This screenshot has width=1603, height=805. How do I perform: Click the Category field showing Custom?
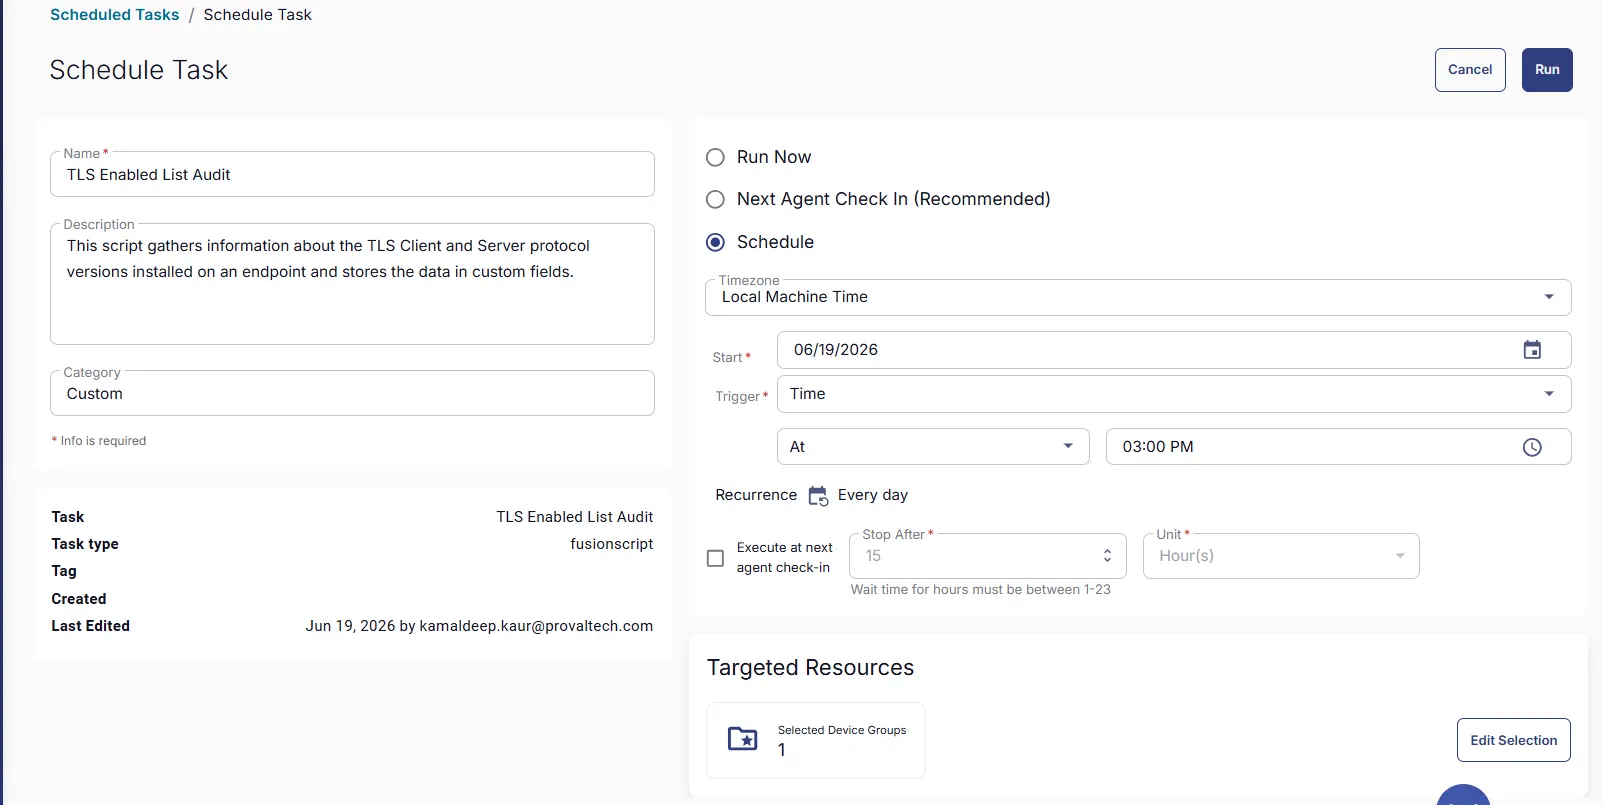click(x=352, y=394)
